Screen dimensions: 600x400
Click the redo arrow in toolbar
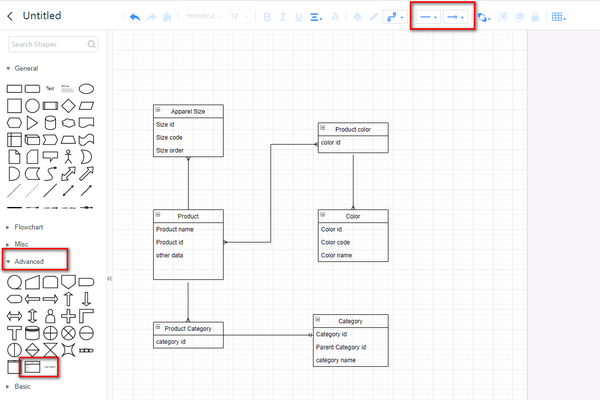click(x=151, y=17)
